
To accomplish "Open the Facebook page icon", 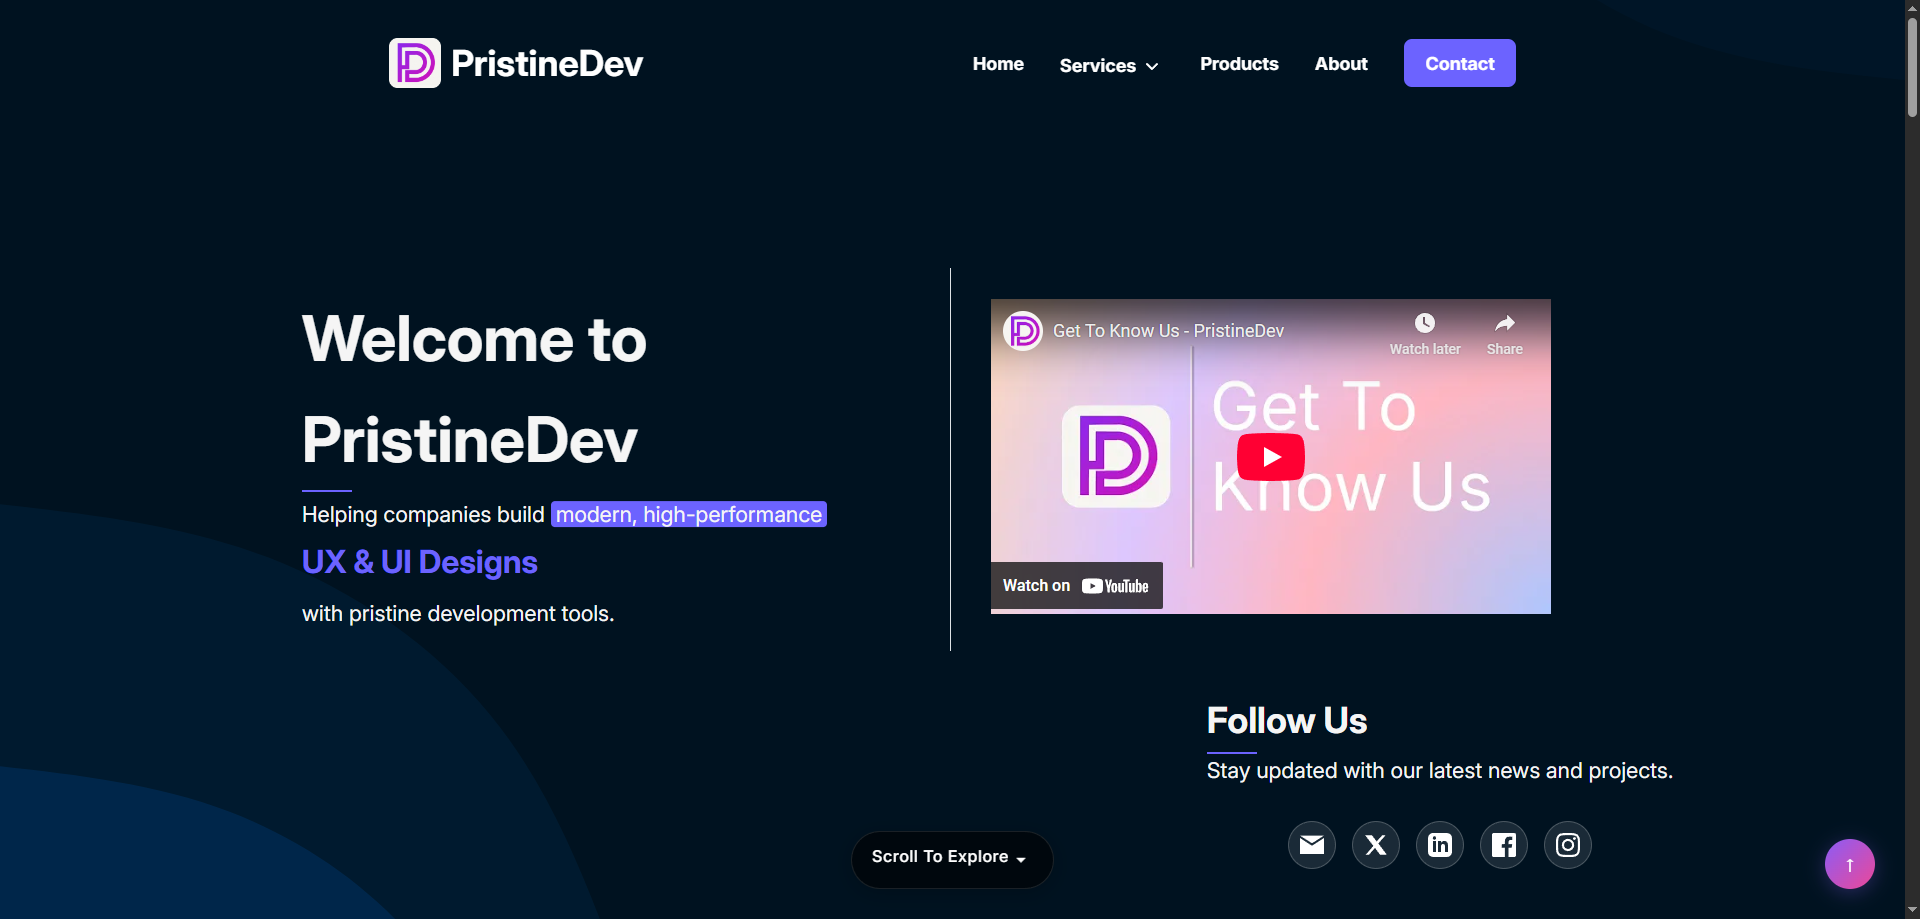I will tap(1504, 845).
